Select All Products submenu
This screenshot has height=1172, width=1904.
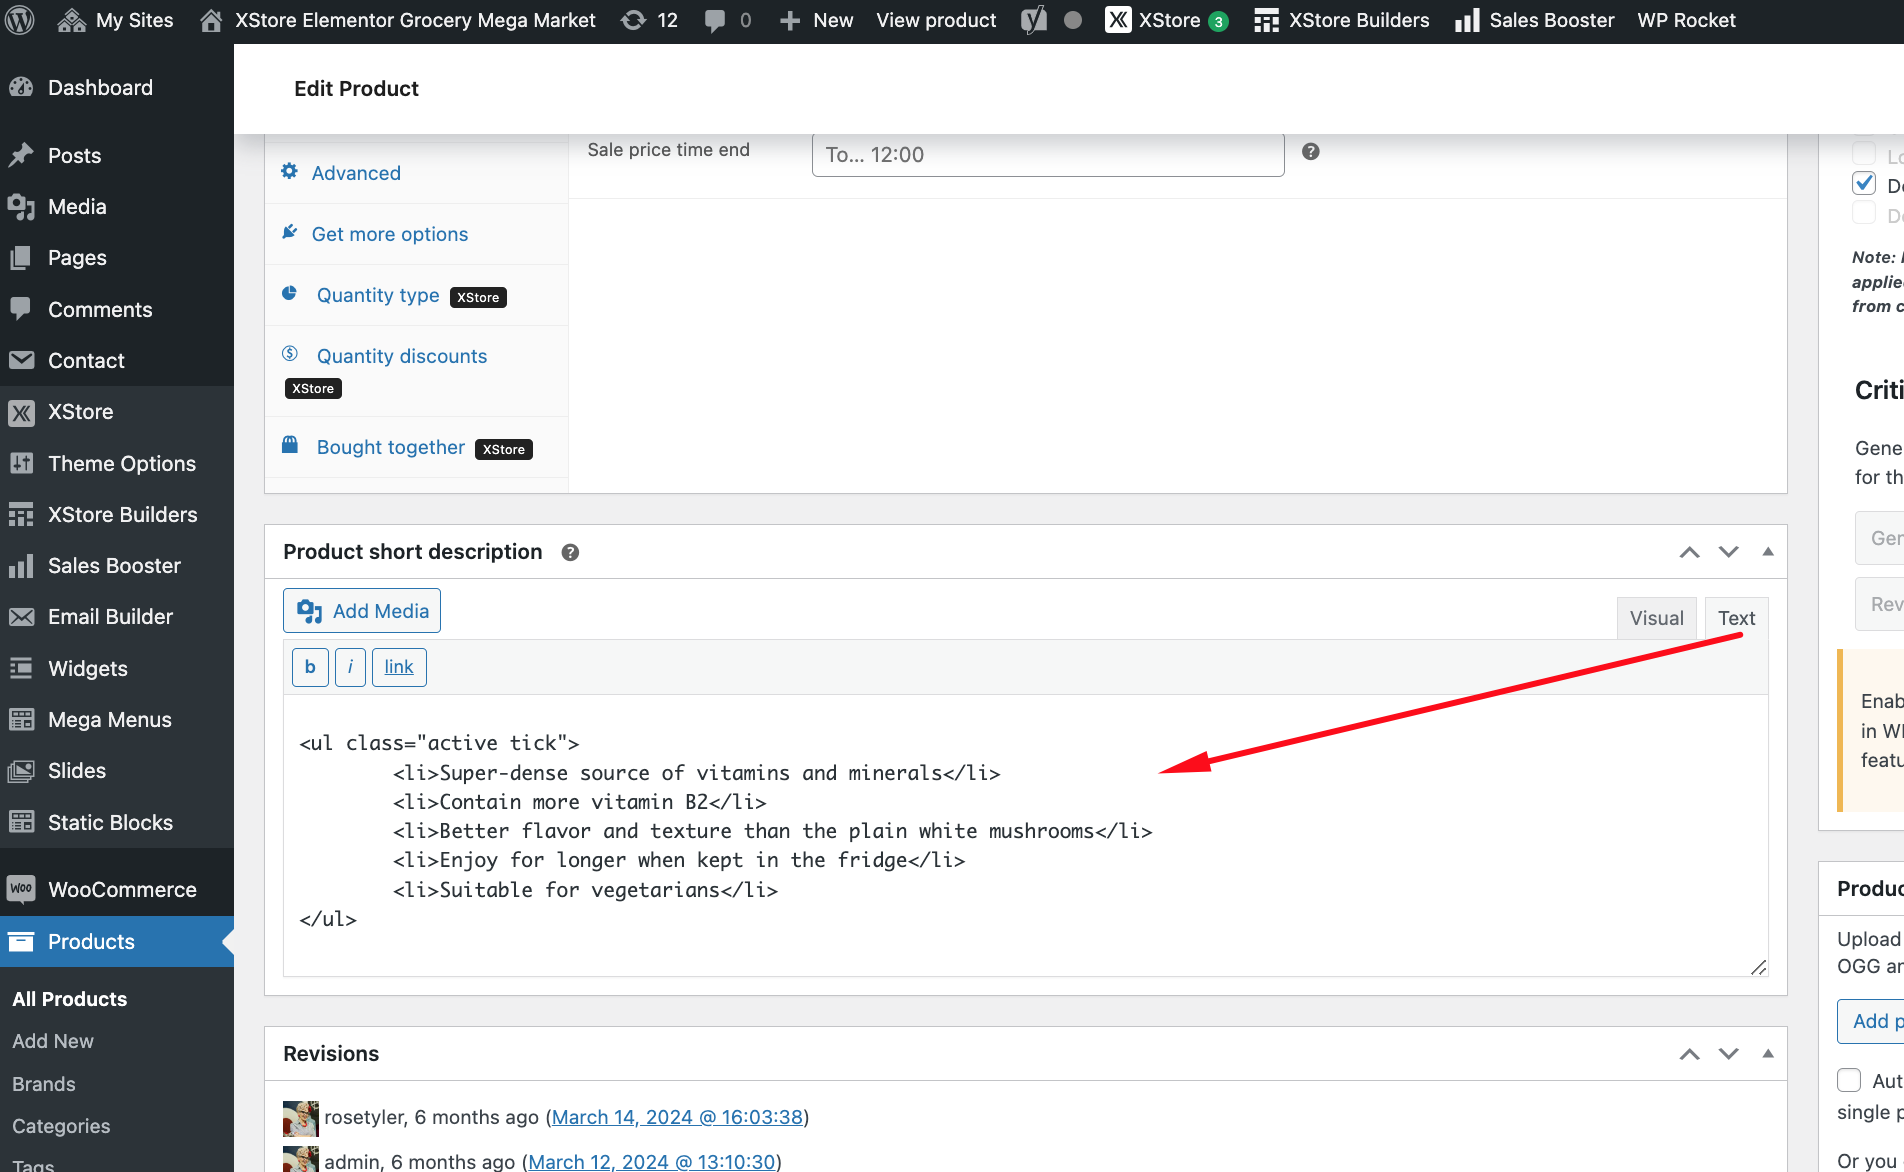click(70, 999)
